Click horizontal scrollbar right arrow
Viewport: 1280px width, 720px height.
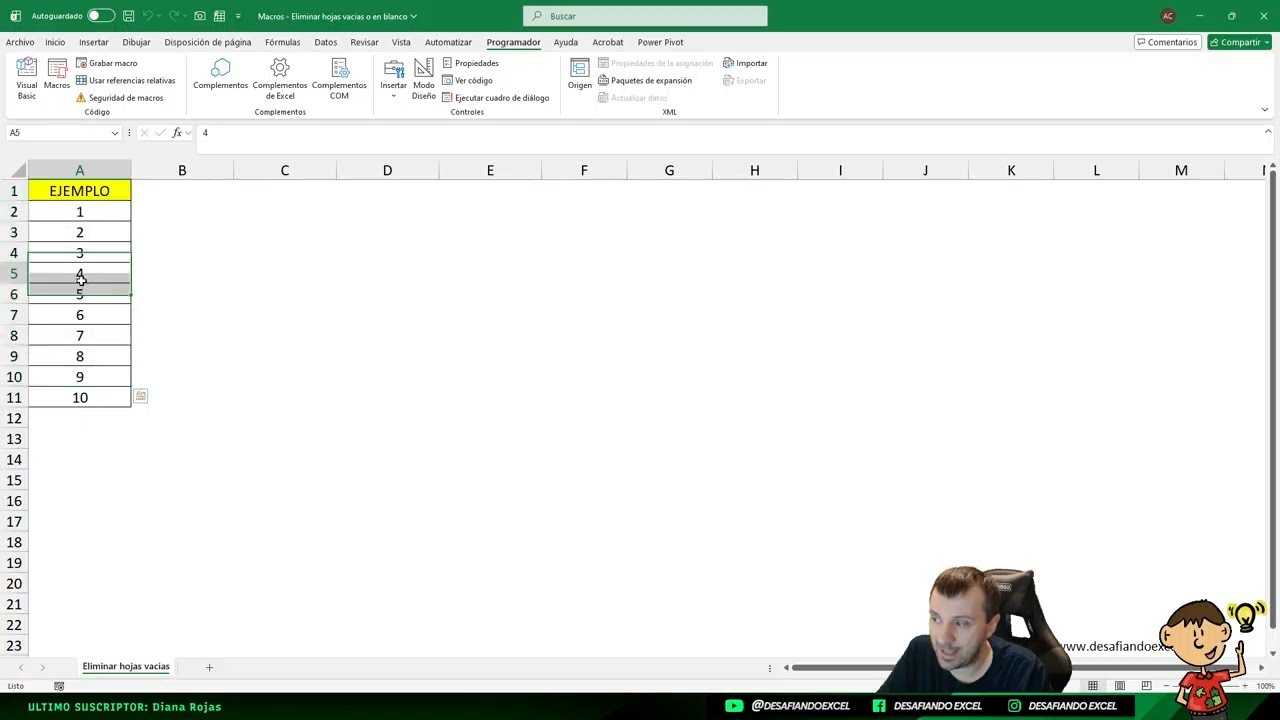click(x=1261, y=667)
